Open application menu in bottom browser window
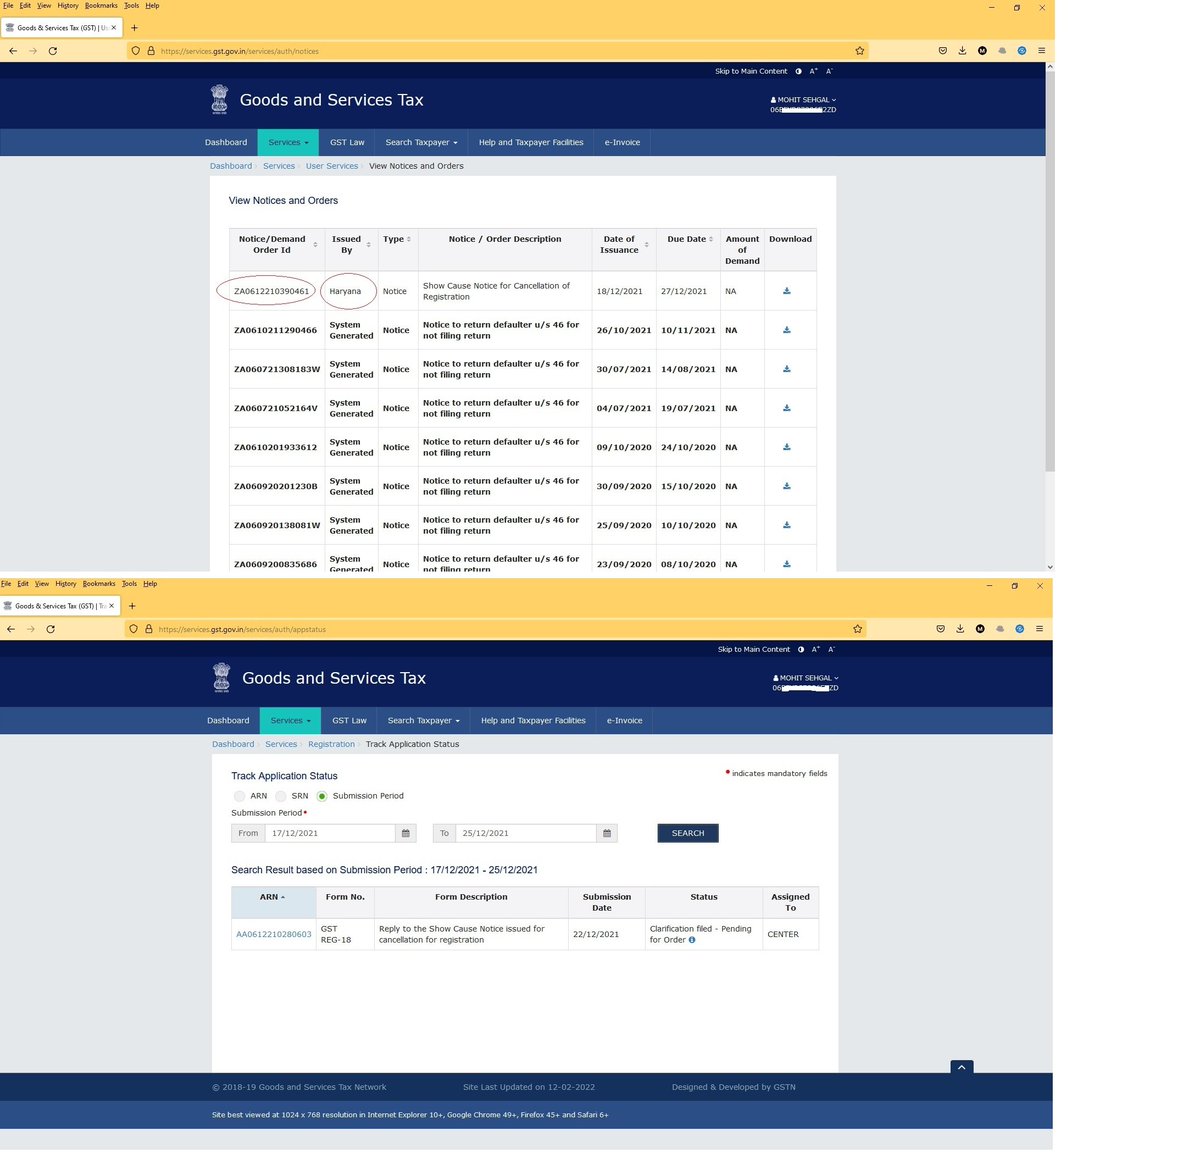The width and height of the screenshot is (1200, 1175). point(1039,629)
